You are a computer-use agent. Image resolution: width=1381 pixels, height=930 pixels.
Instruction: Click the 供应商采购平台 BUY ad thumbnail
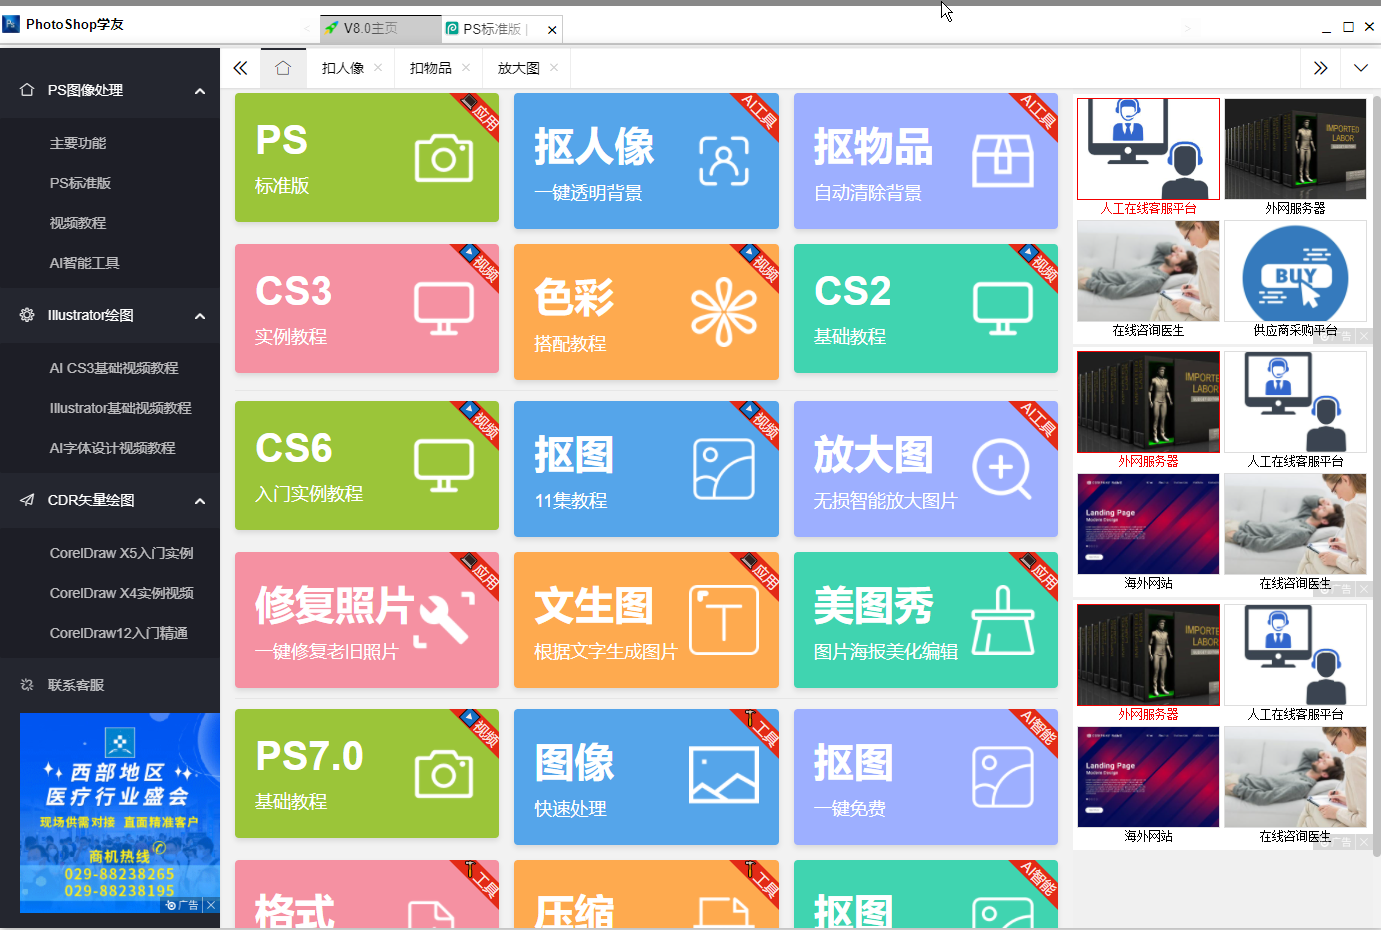pos(1295,272)
